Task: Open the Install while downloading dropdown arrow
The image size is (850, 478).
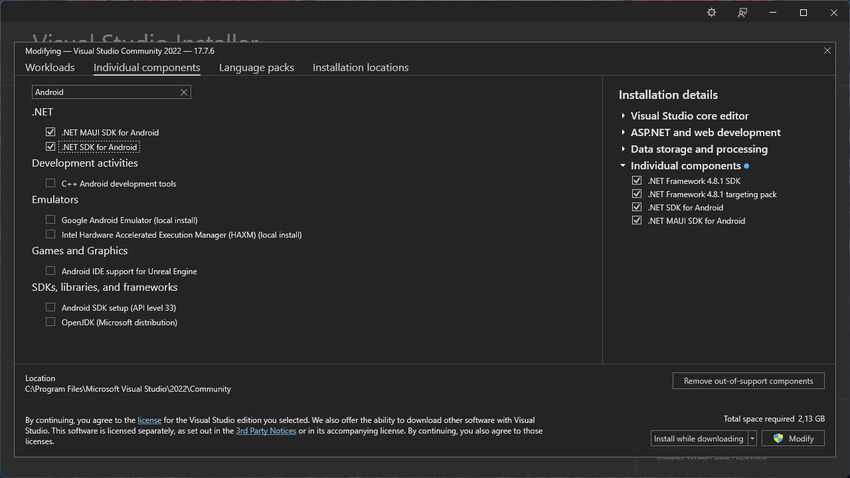Action: tap(752, 438)
